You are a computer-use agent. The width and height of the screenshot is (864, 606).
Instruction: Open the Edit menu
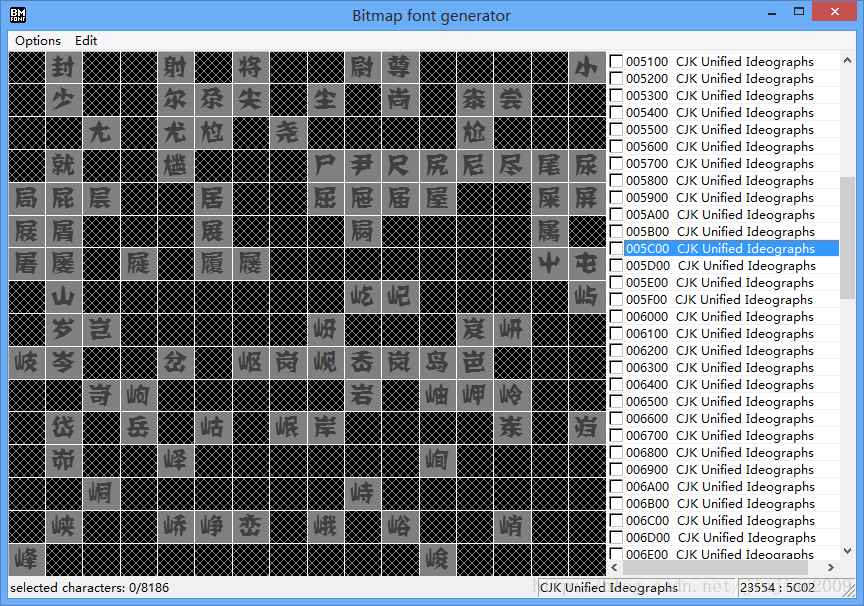tap(85, 41)
